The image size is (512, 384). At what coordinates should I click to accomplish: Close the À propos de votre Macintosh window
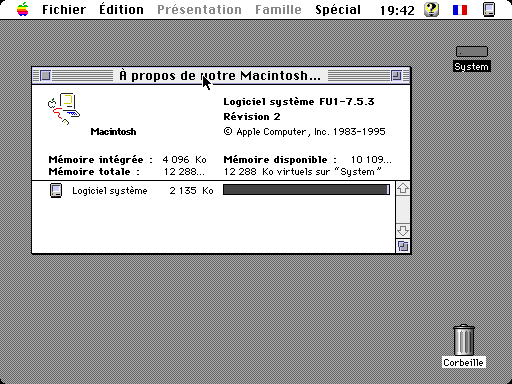(x=45, y=76)
